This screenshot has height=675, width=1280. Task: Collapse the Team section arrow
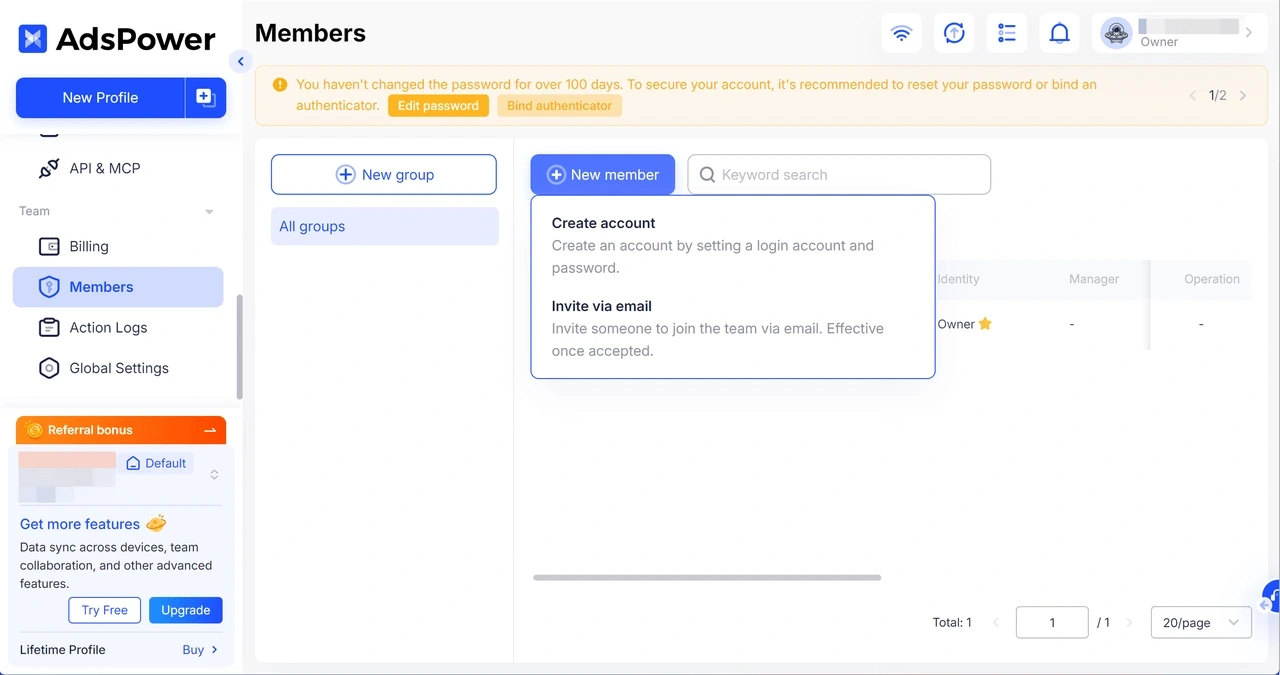pyautogui.click(x=209, y=212)
